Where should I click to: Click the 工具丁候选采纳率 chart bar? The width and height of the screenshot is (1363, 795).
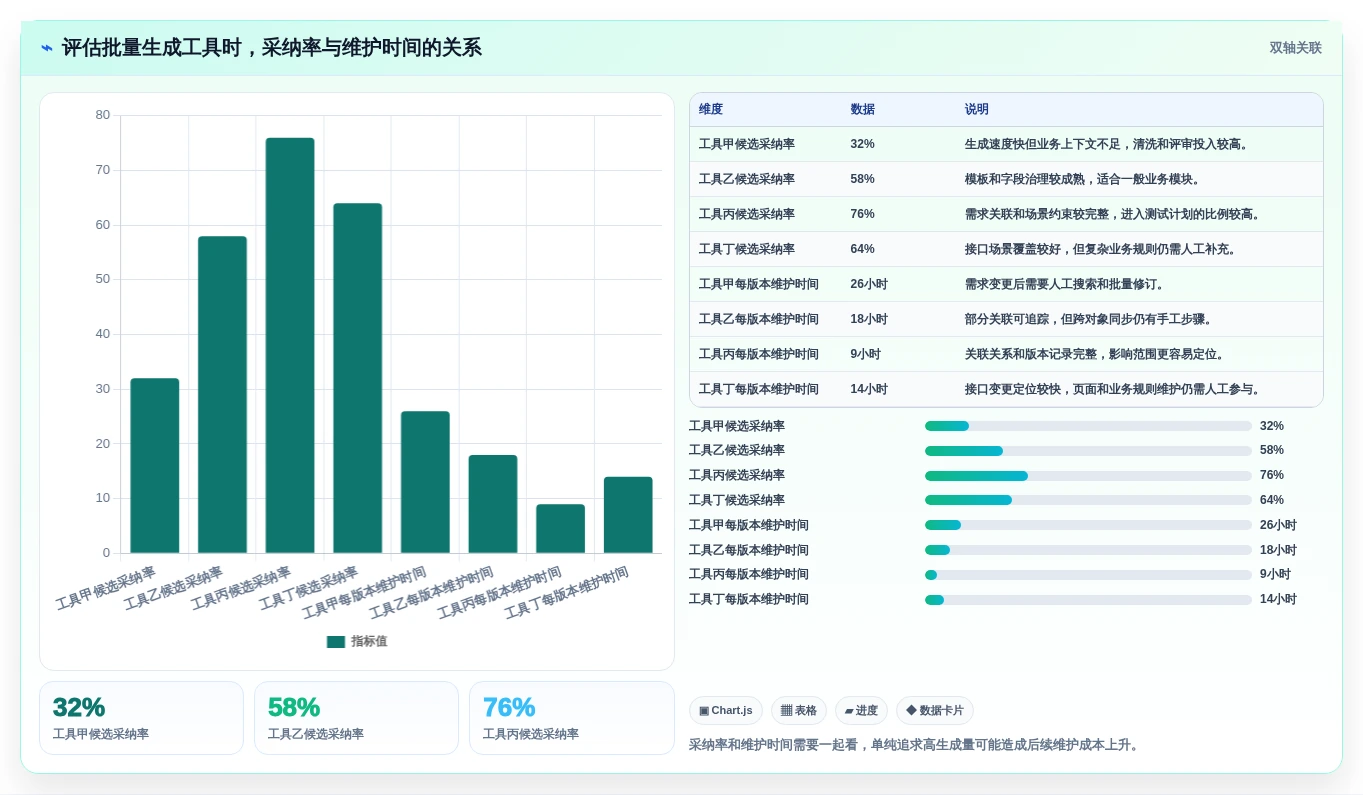357,378
